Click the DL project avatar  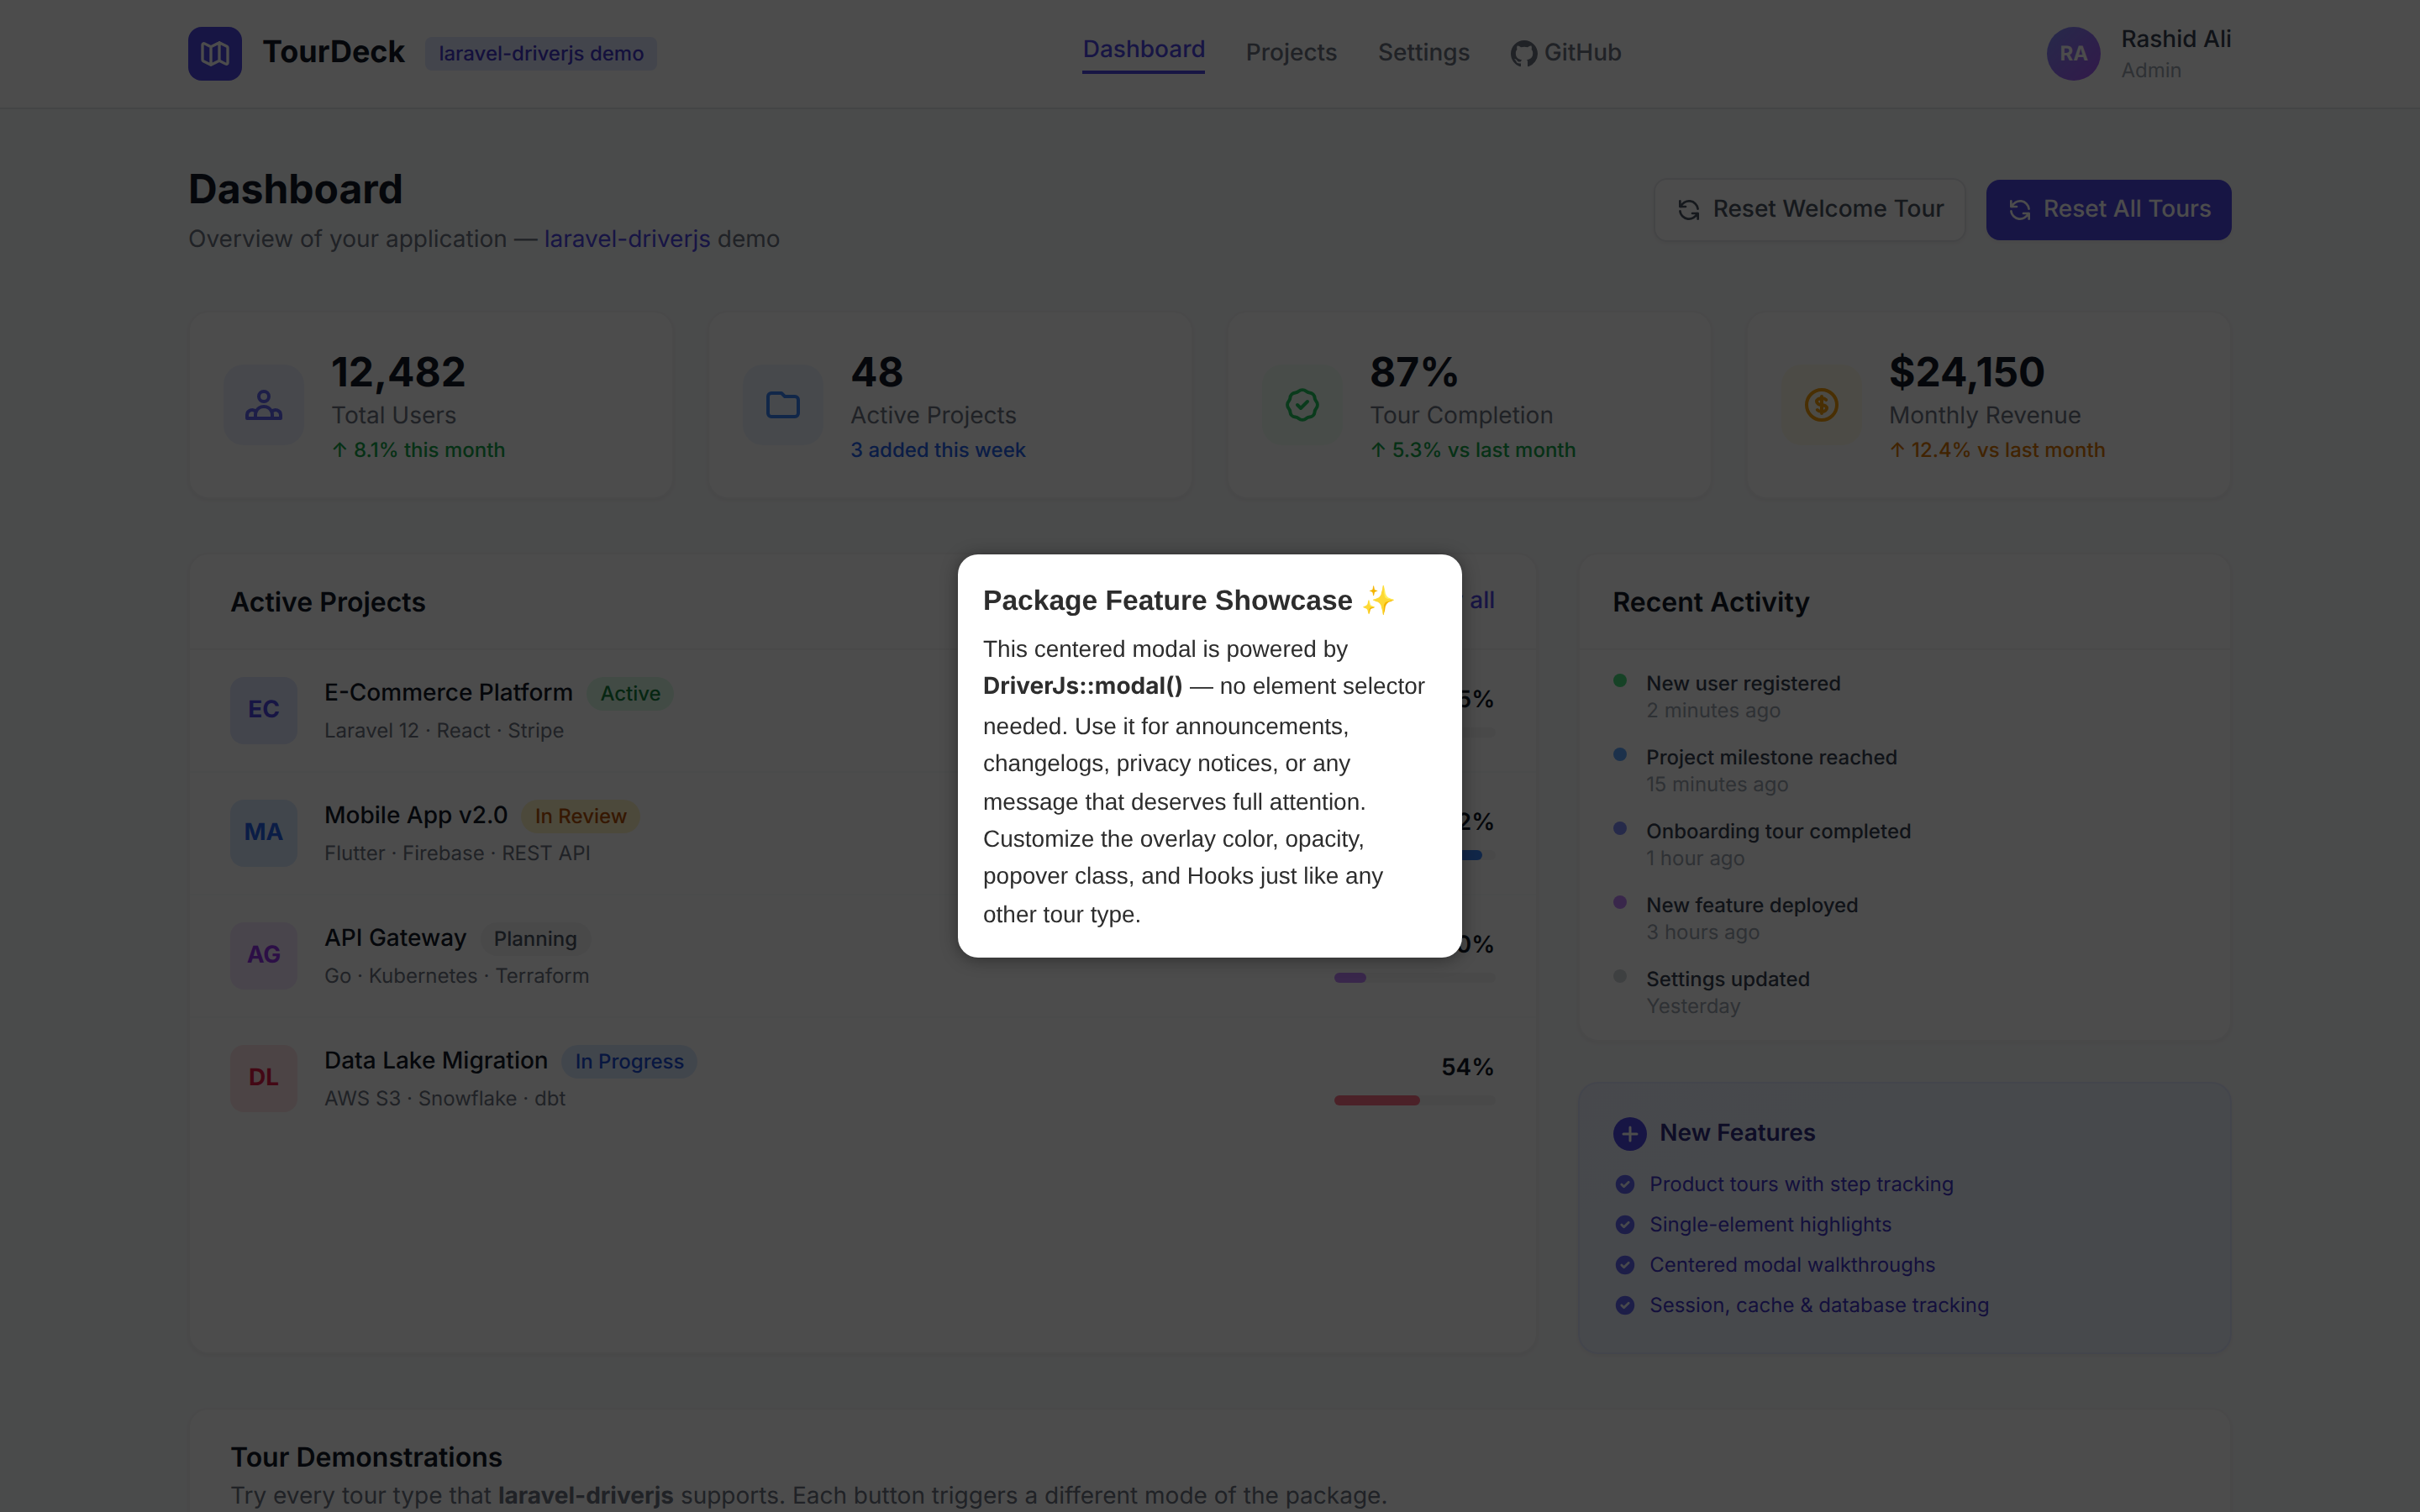264,1078
